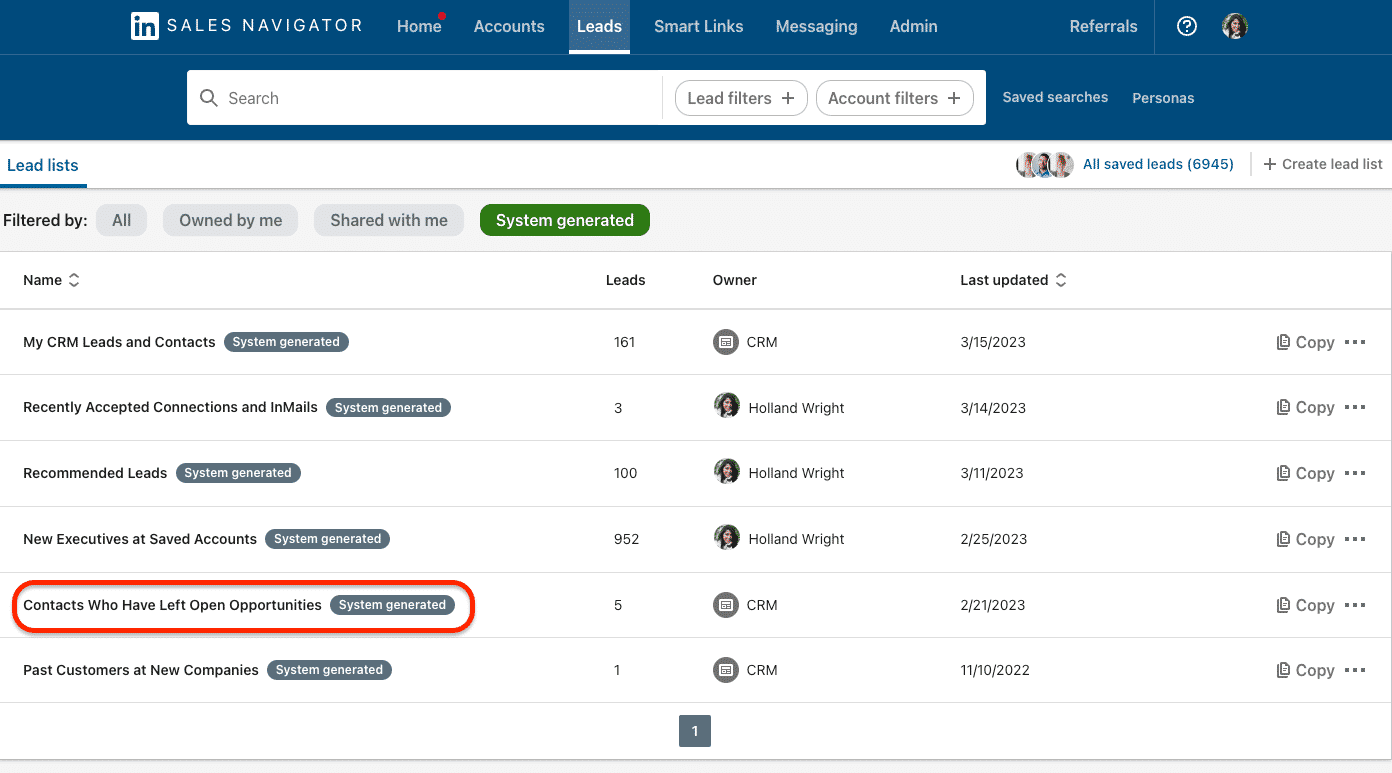Open Contacts Who Have Left Open Opportunities list
This screenshot has height=773, width=1392.
pos(172,605)
